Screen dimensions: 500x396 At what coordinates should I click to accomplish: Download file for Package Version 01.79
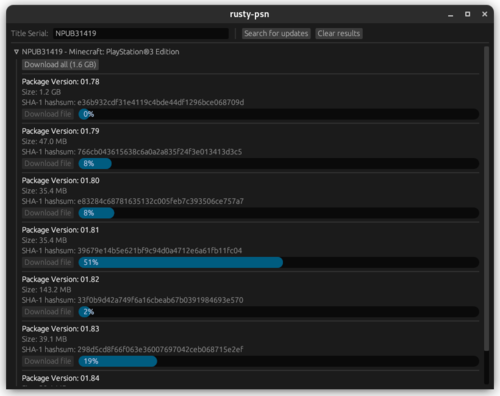coord(48,163)
